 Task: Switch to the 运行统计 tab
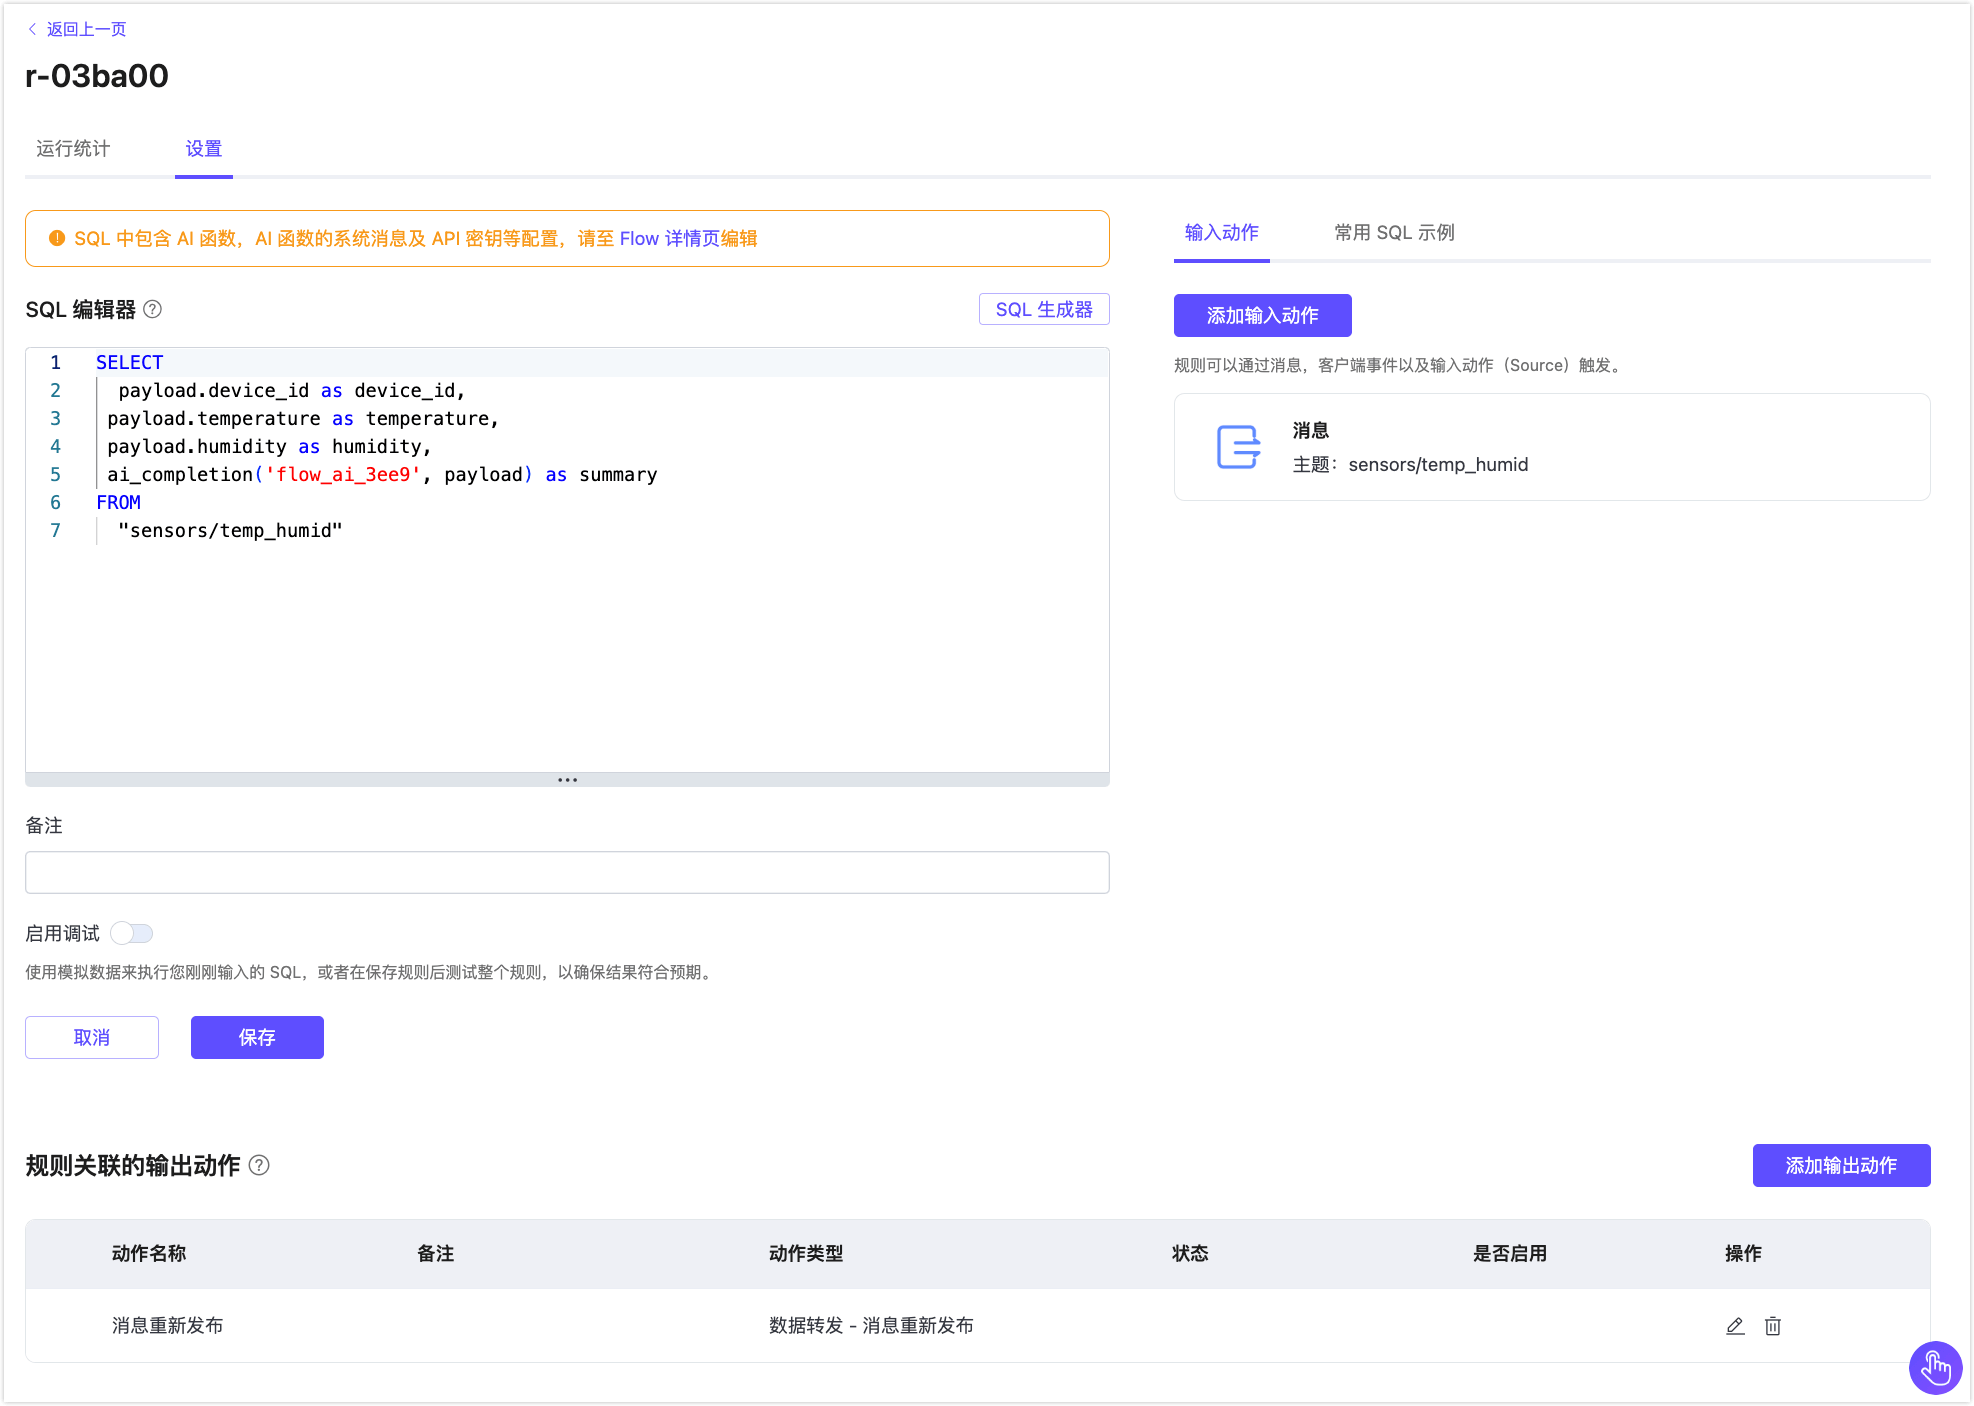[72, 148]
